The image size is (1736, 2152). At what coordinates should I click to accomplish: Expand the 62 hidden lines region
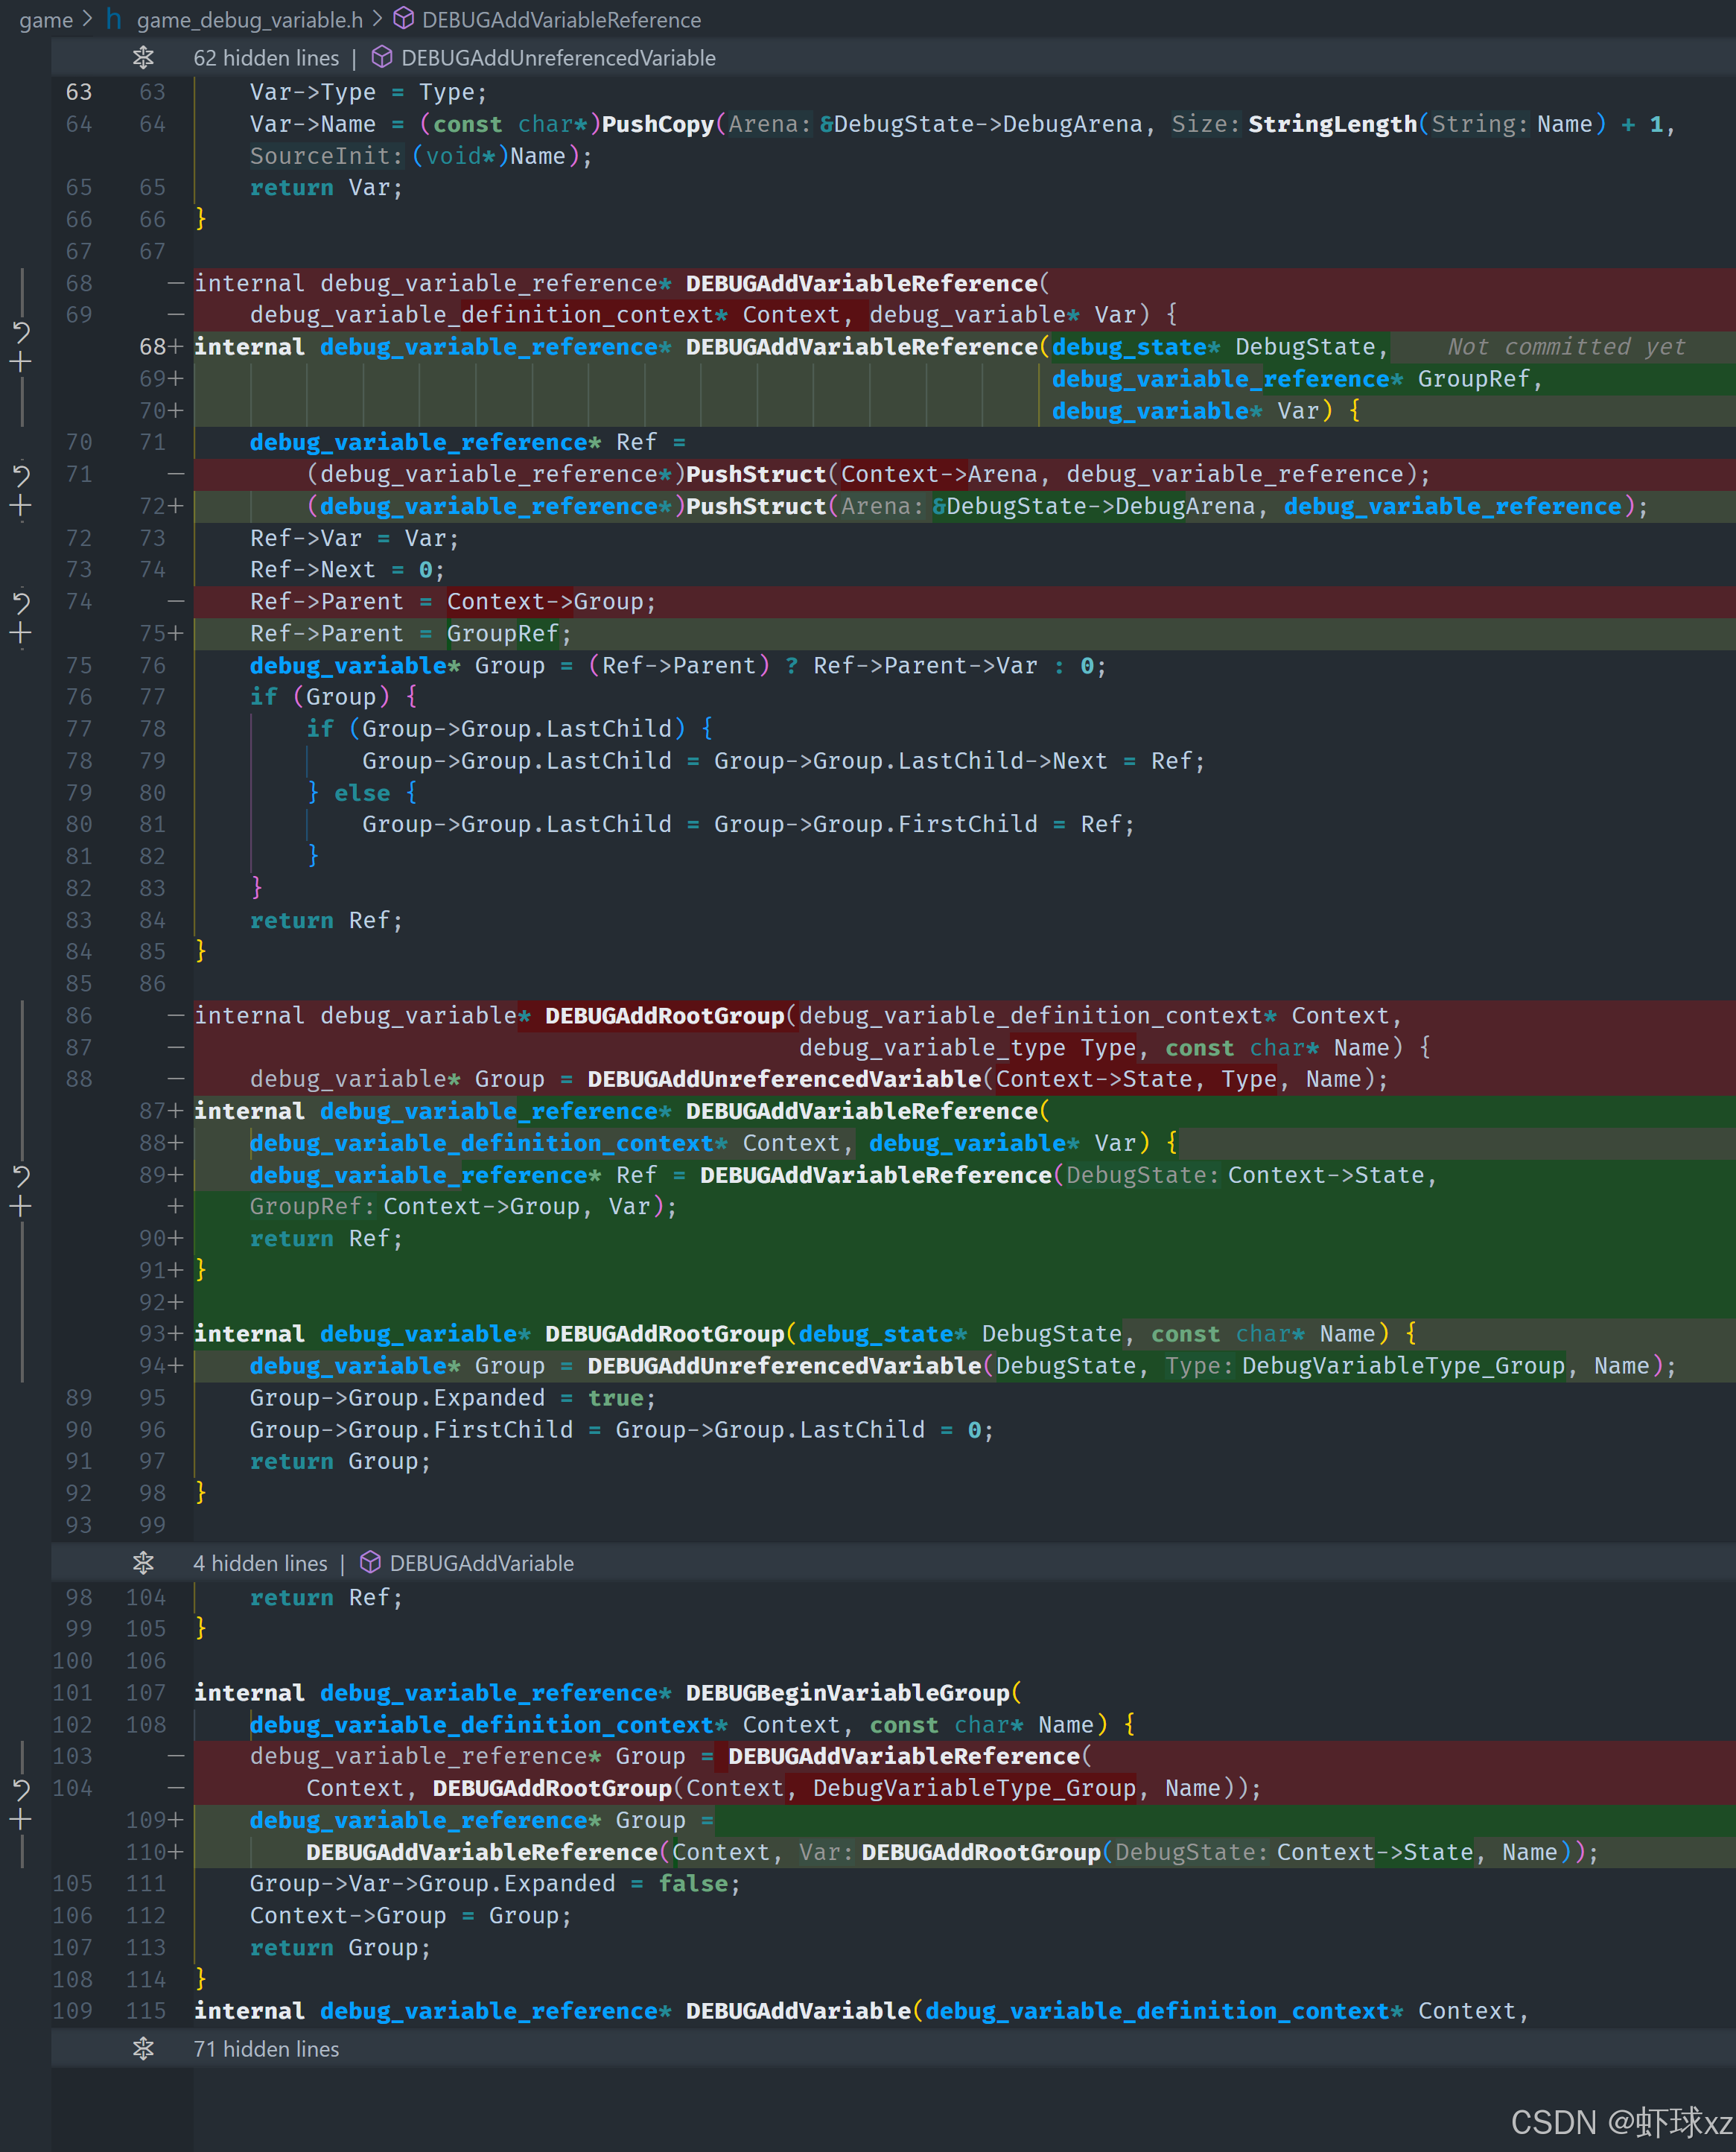[x=143, y=58]
